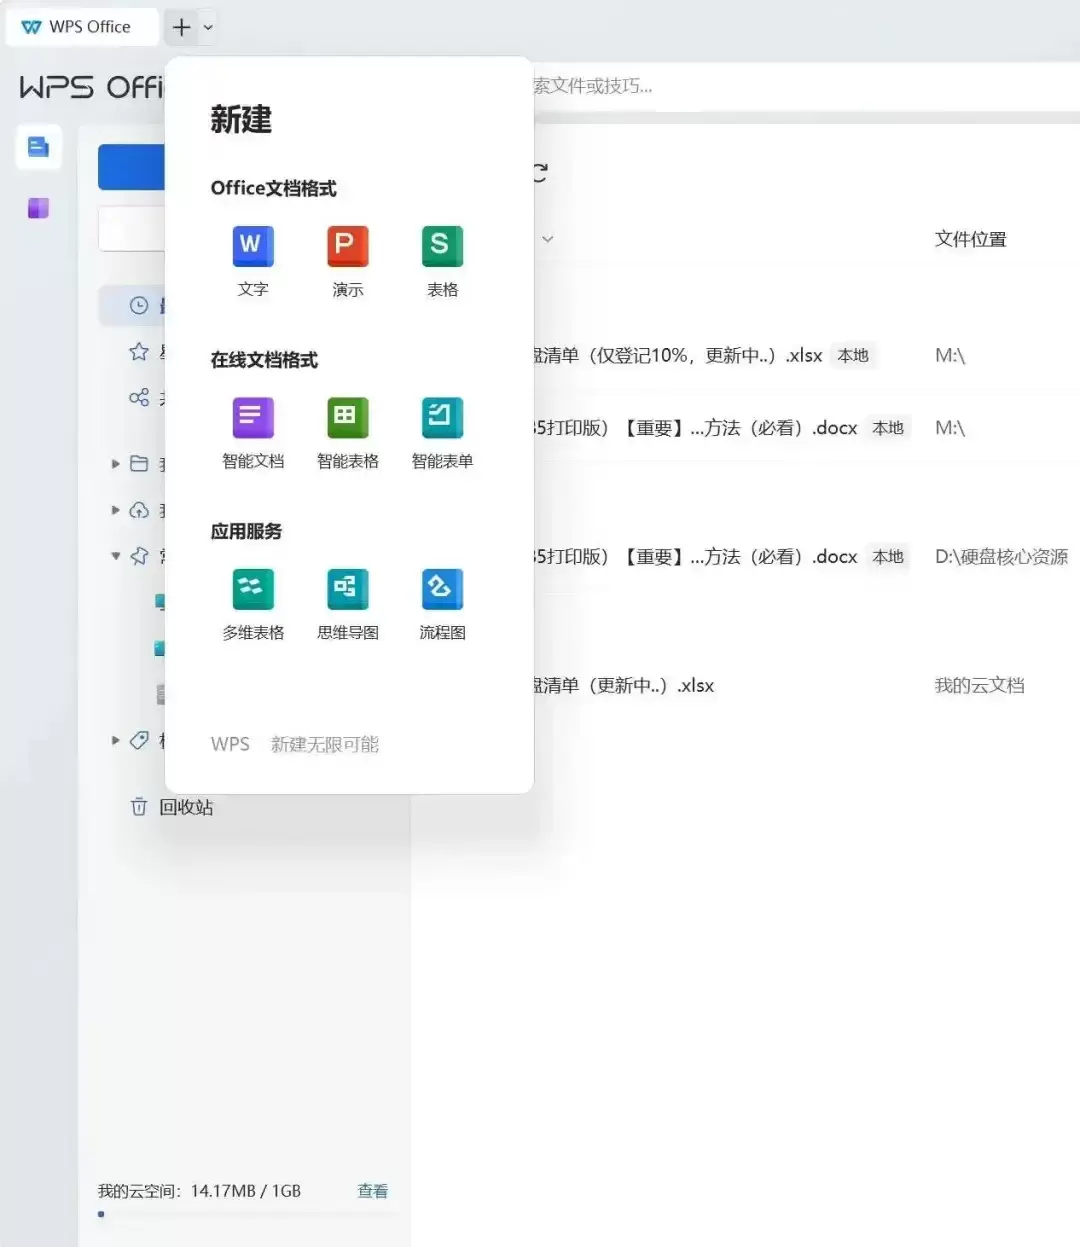
Task: Create a new 智能表格
Action: pyautogui.click(x=347, y=432)
